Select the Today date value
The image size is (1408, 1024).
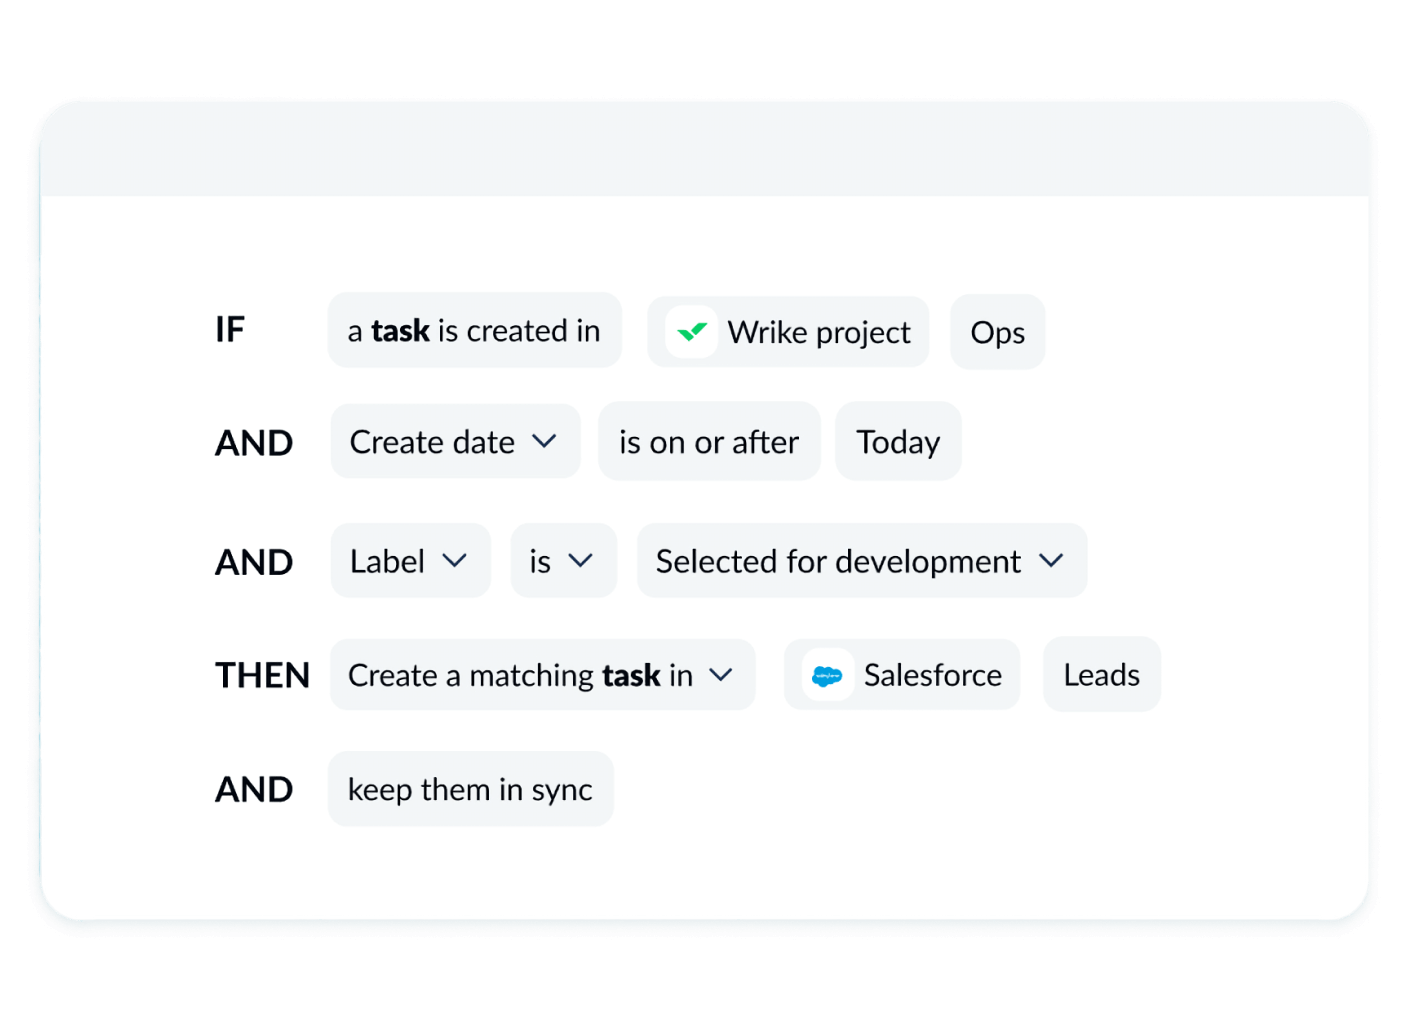[898, 442]
